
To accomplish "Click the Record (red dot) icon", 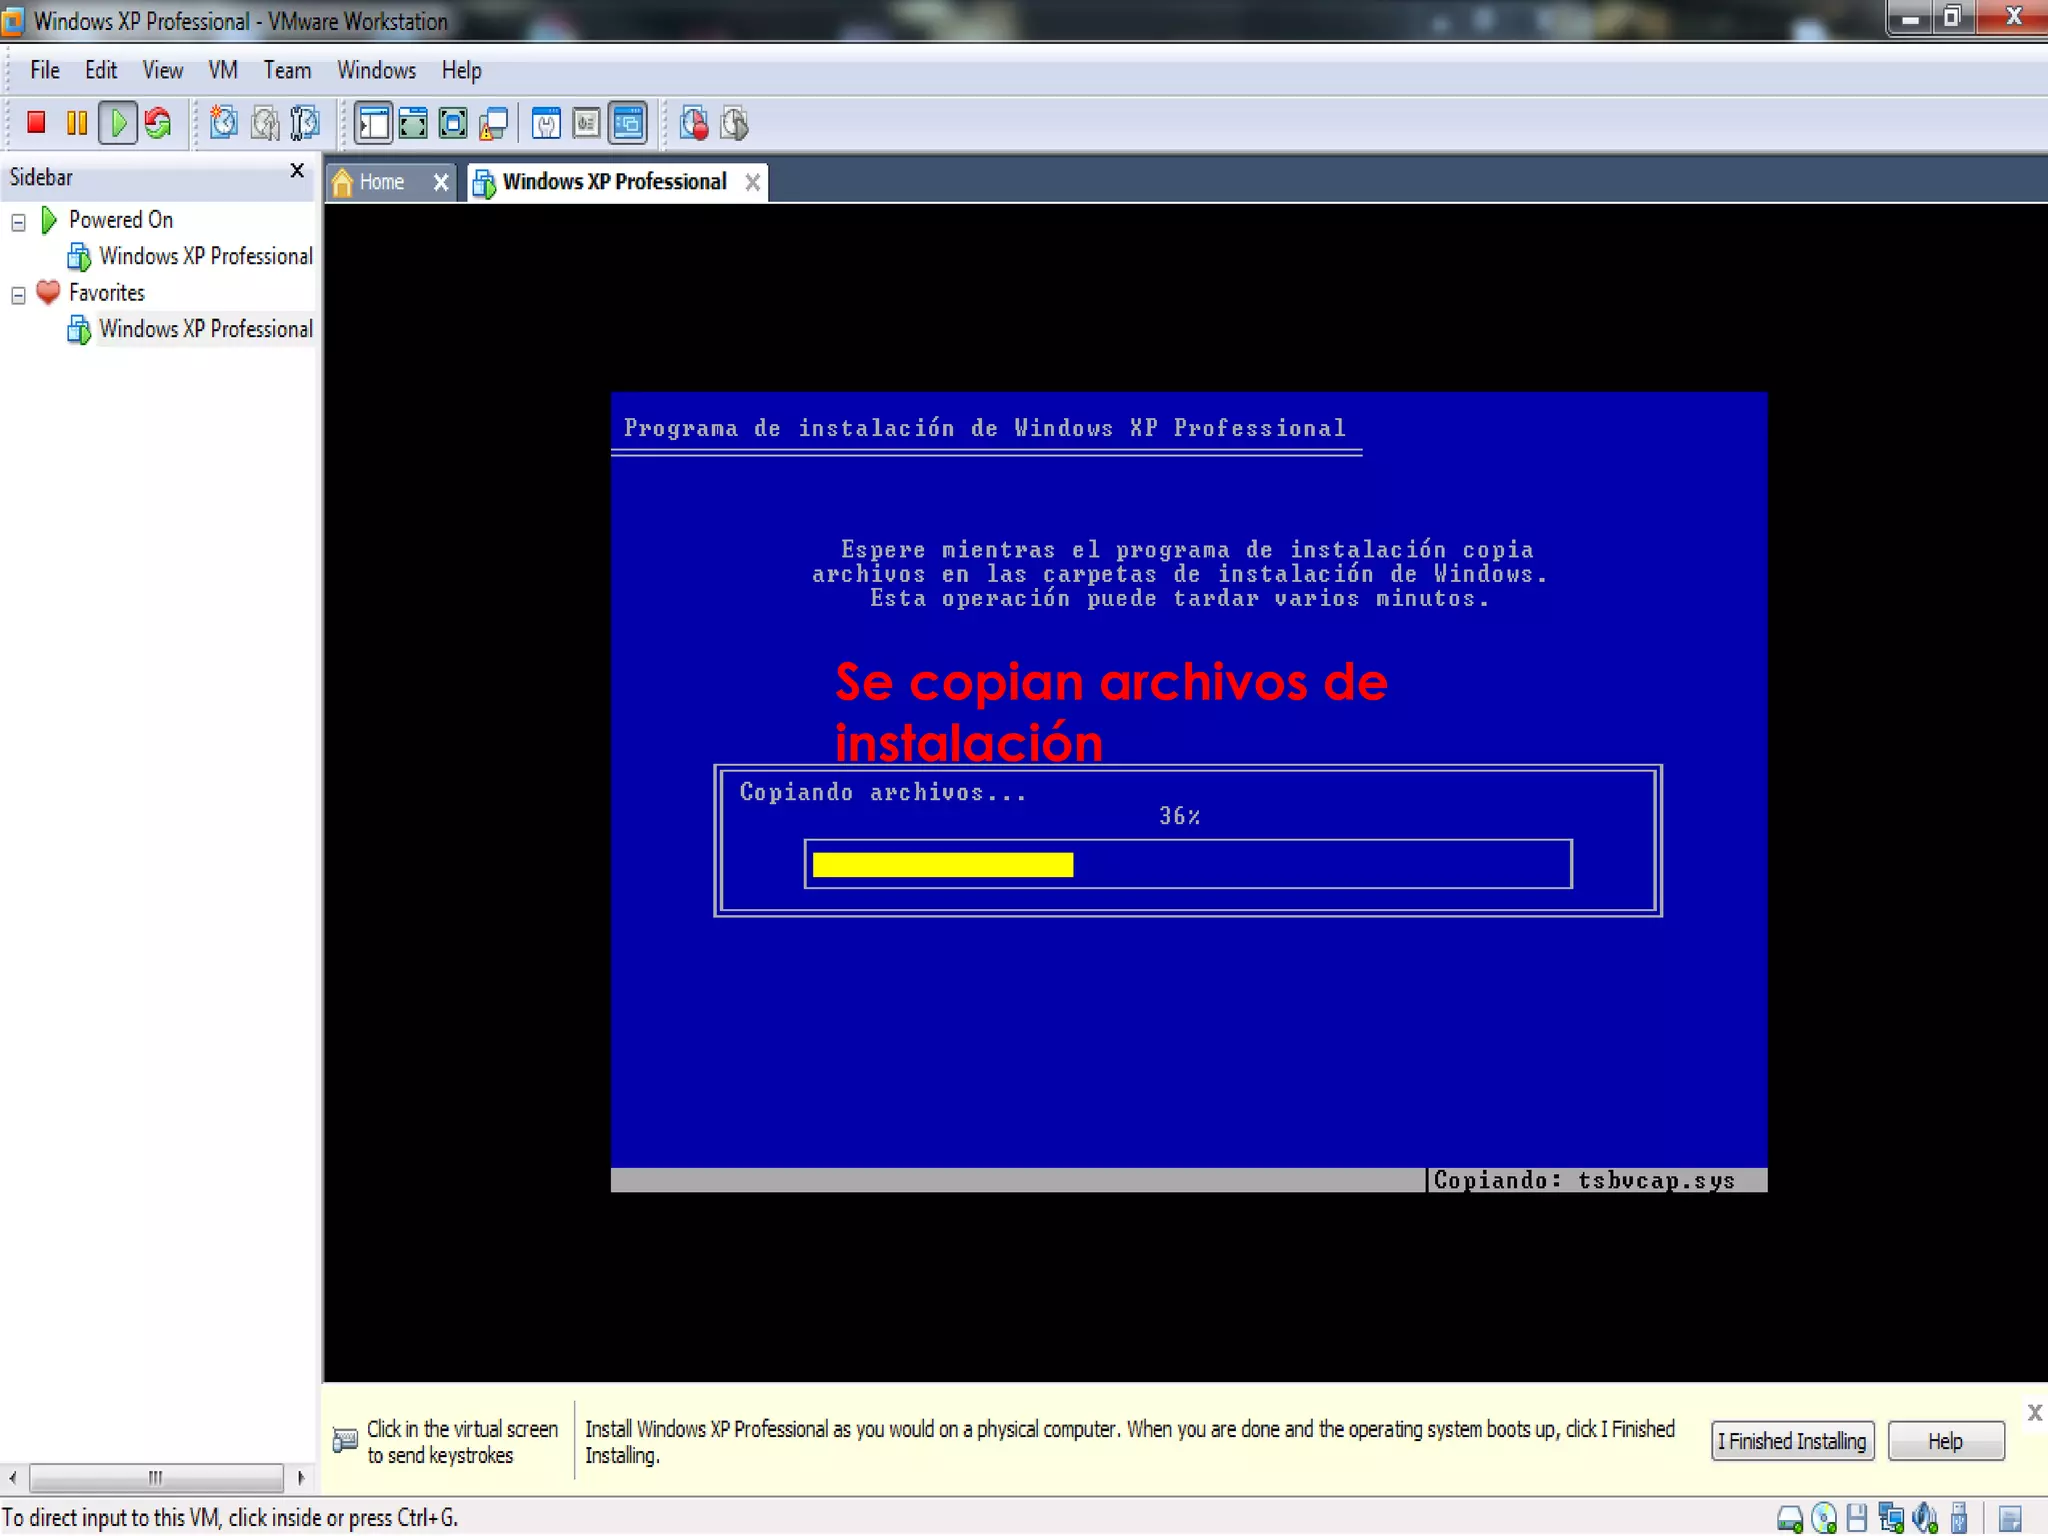I will 693,123.
